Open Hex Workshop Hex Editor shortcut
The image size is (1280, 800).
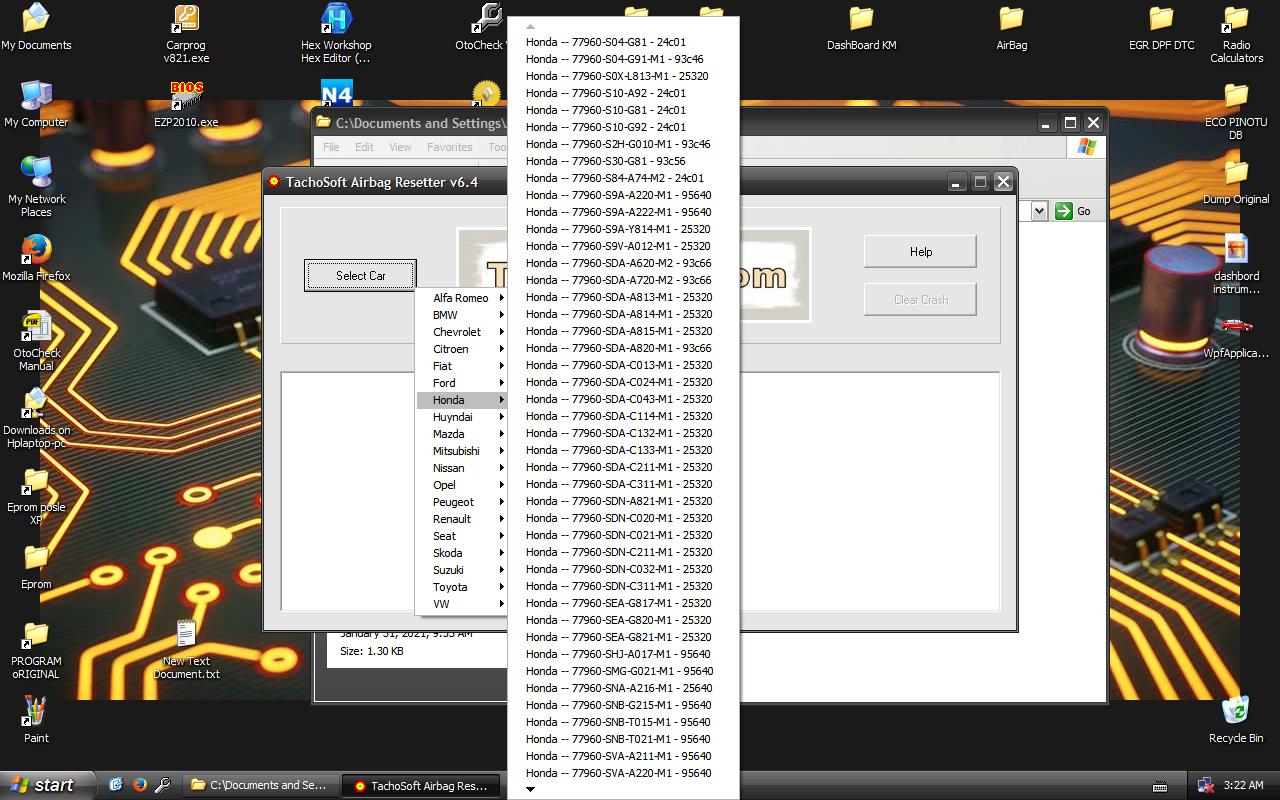336,20
